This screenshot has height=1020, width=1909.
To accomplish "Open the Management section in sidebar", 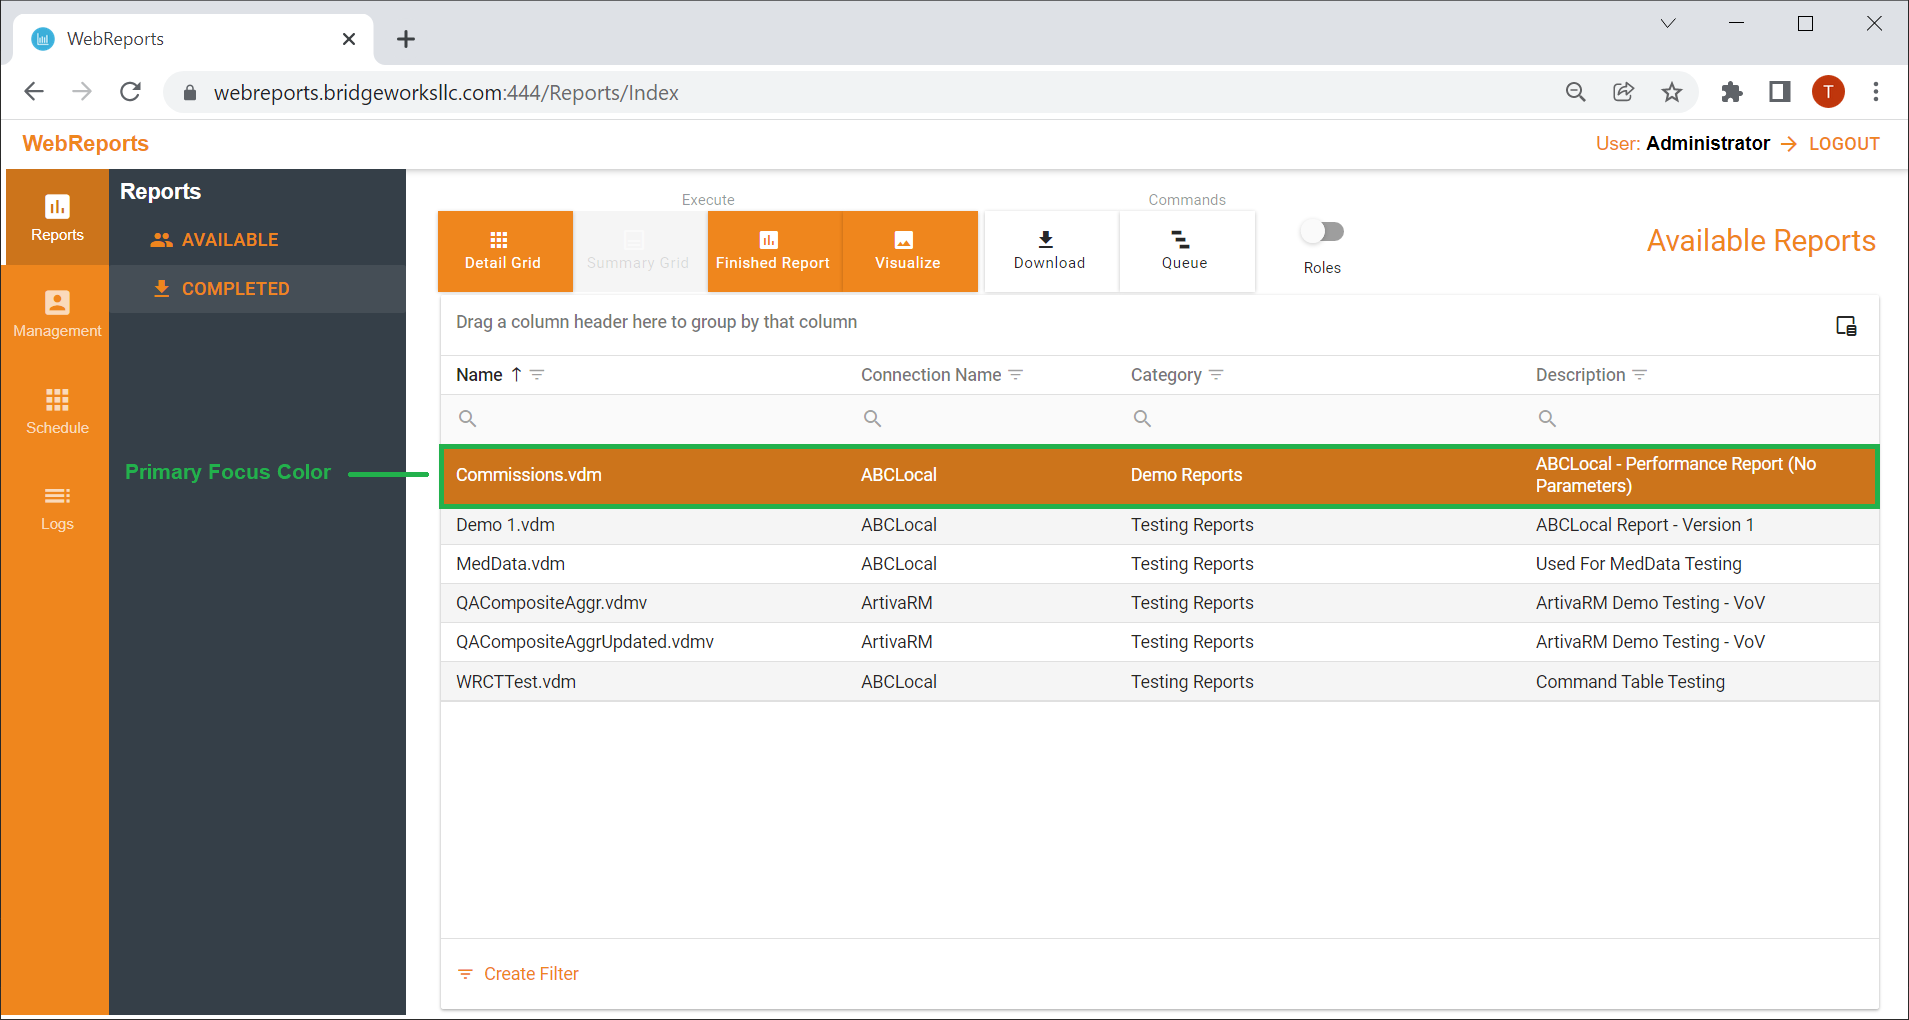I will [x=57, y=314].
